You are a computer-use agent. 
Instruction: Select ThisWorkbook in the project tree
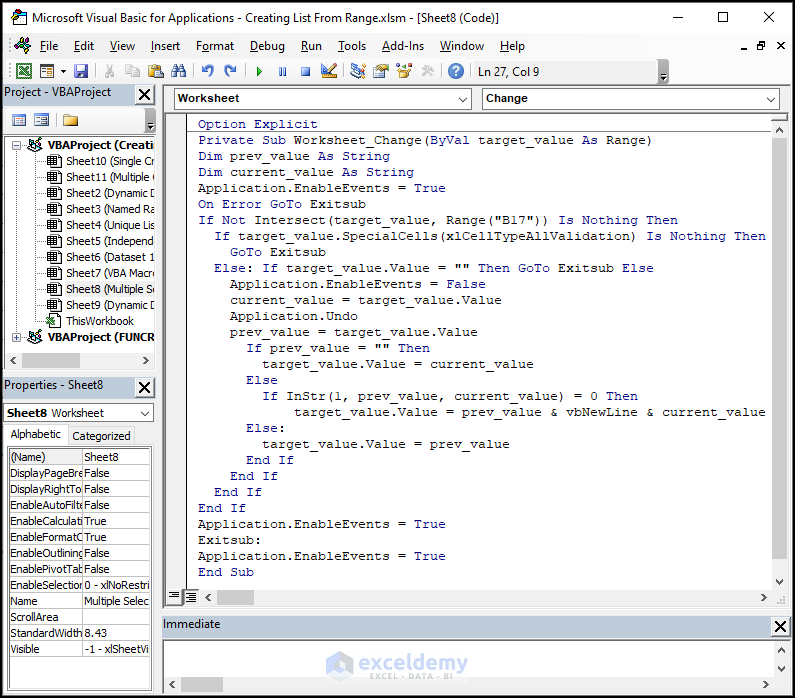(99, 321)
